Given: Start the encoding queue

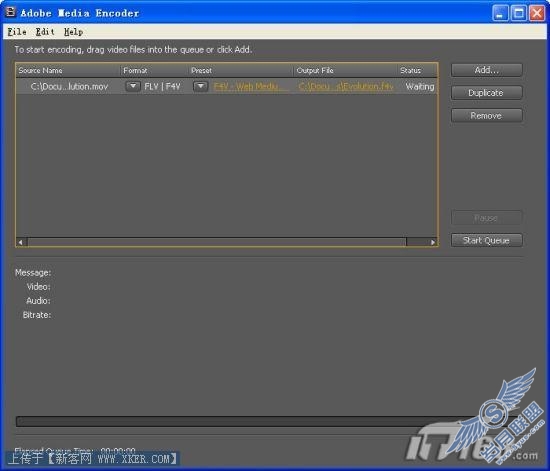Looking at the screenshot, I should [487, 240].
